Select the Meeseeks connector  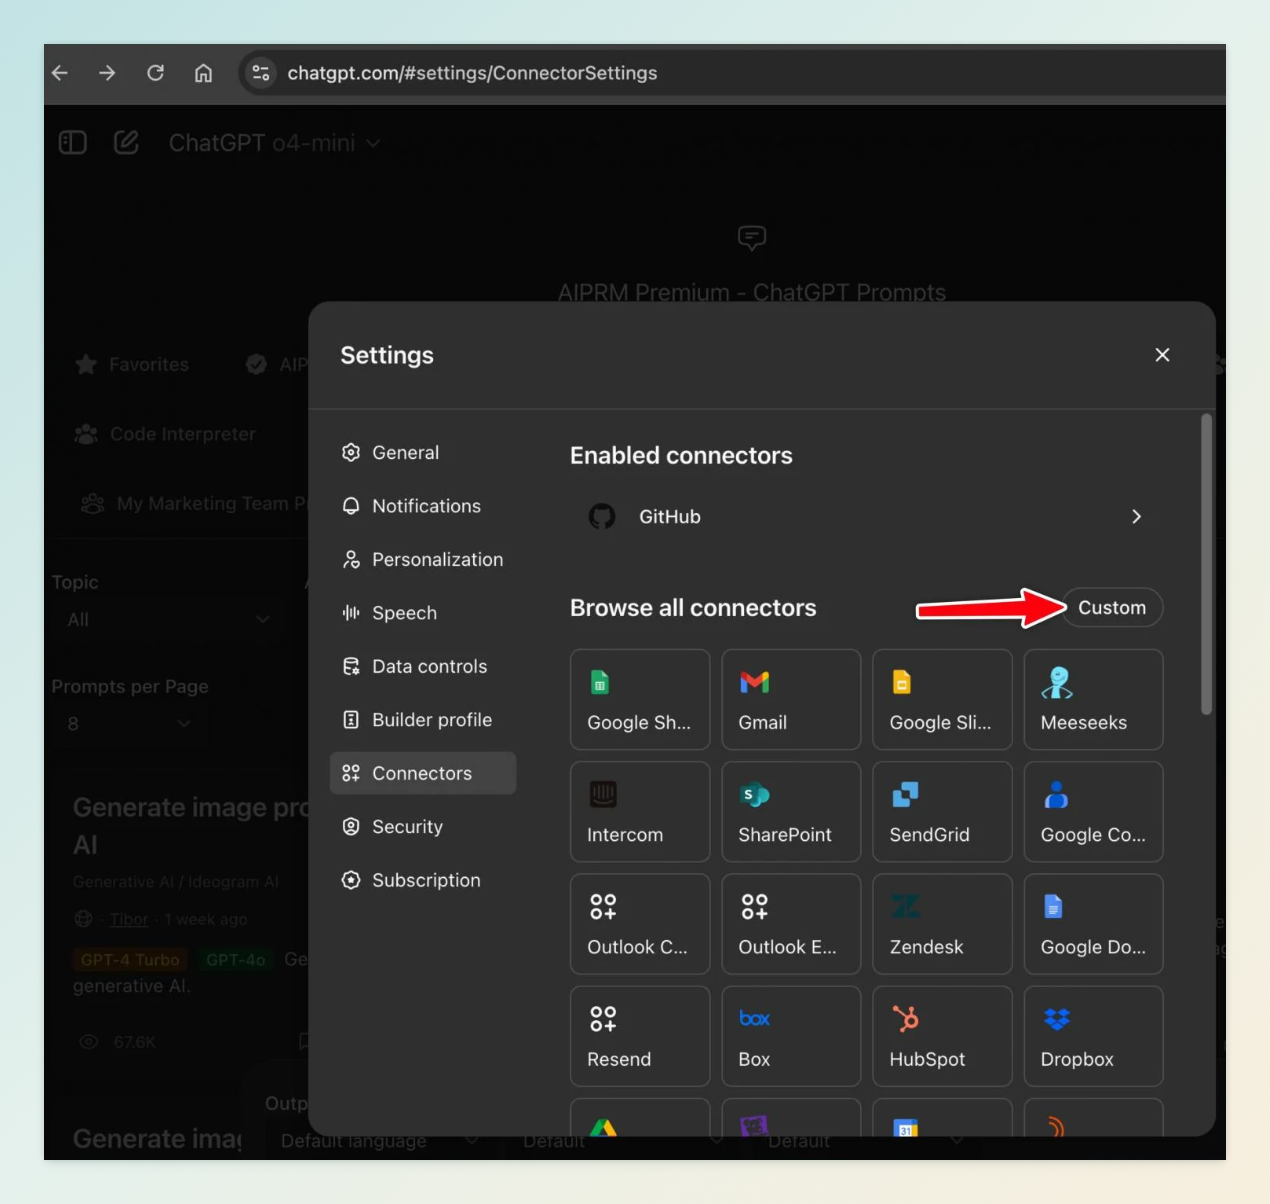(1093, 699)
